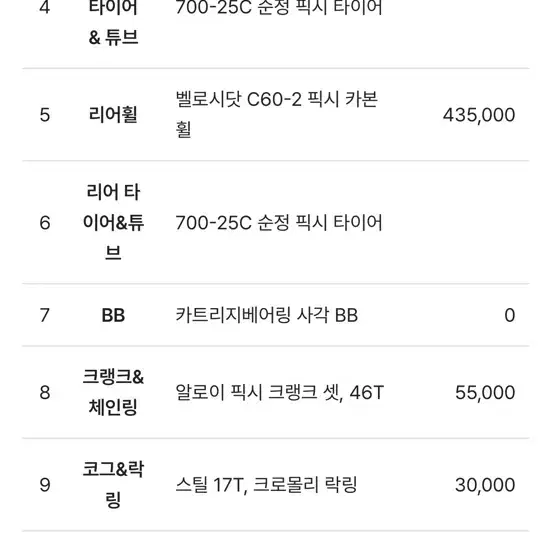552x552 pixels.
Task: Click the 435,000 price value
Action: click(479, 115)
